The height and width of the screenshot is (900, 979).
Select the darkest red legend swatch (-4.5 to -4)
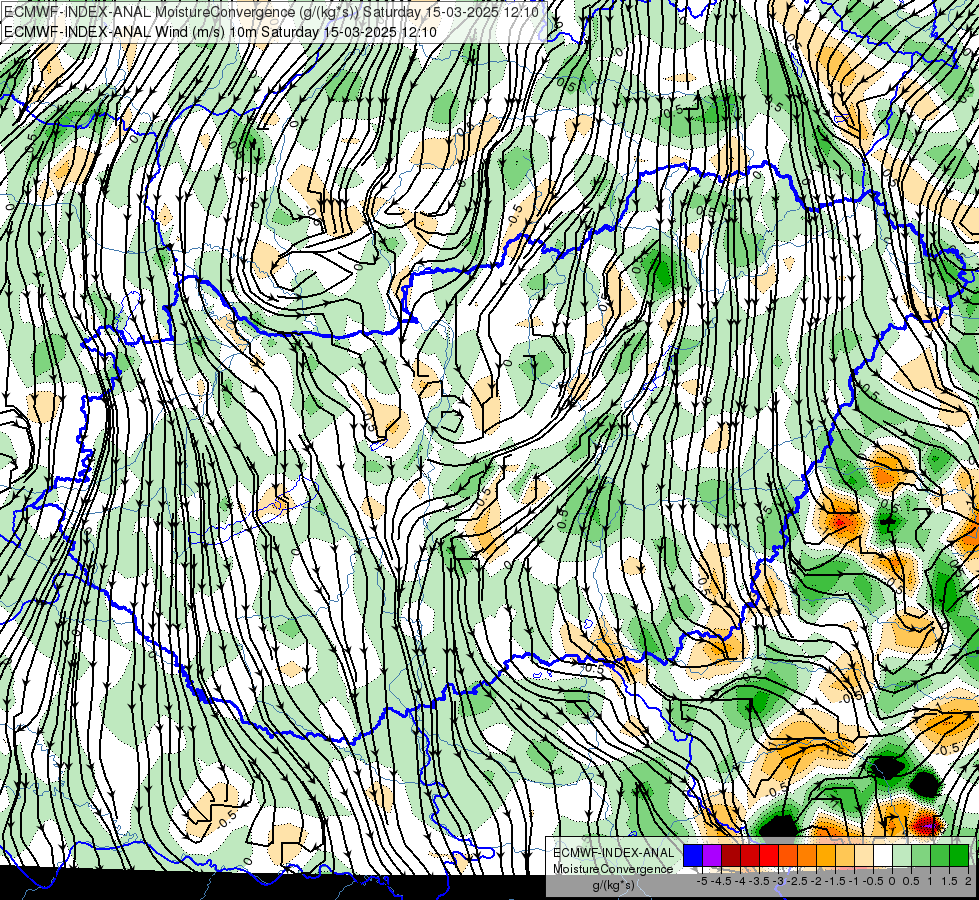click(731, 856)
